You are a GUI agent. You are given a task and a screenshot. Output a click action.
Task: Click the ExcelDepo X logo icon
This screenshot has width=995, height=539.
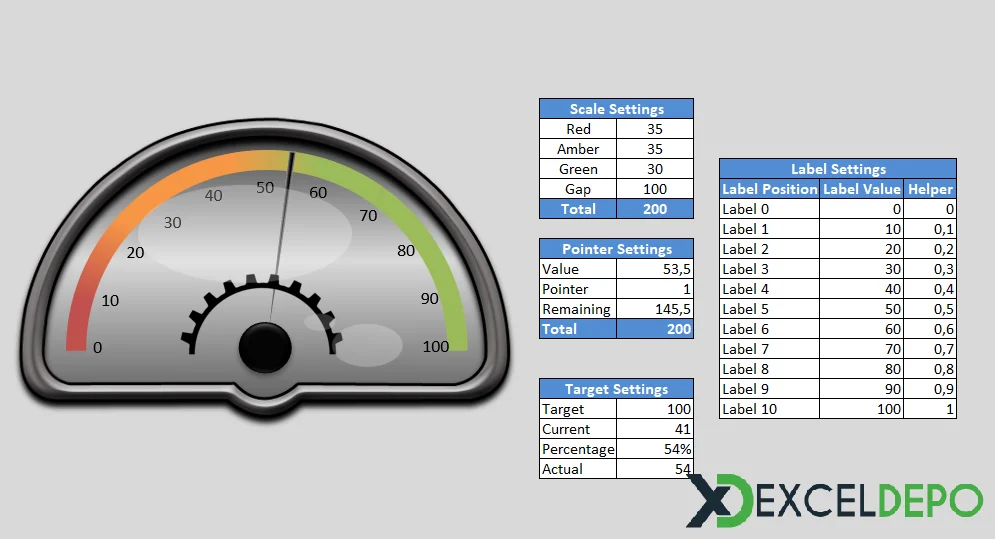click(x=718, y=502)
